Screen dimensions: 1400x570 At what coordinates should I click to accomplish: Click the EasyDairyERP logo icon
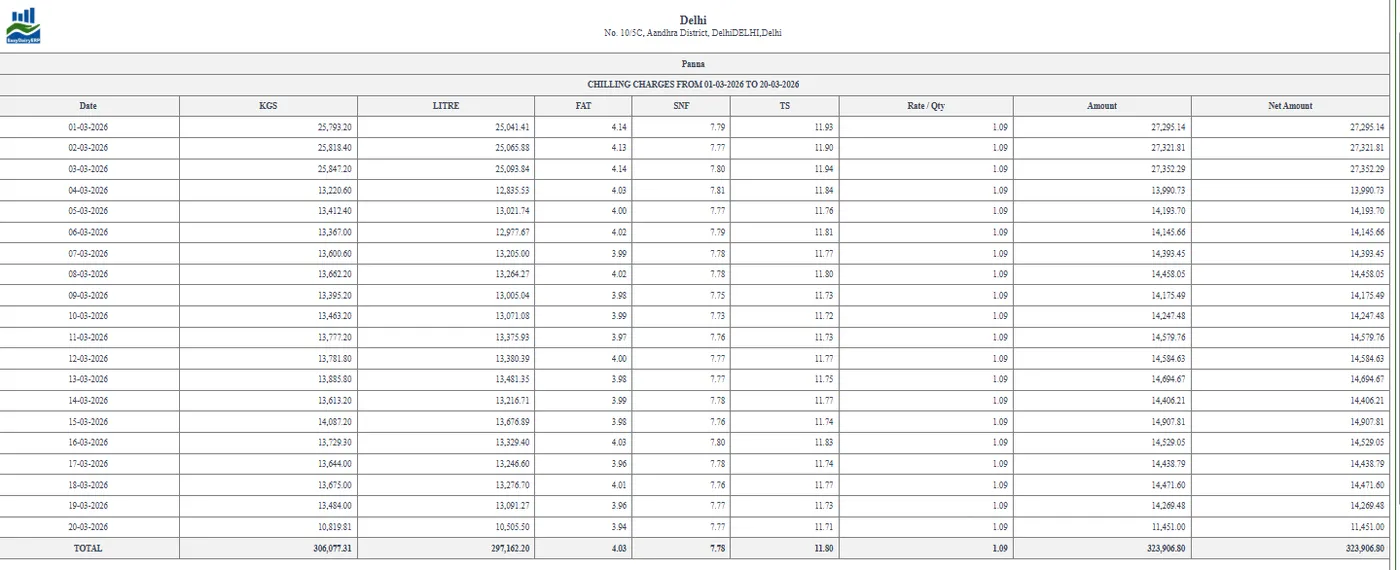point(22,25)
